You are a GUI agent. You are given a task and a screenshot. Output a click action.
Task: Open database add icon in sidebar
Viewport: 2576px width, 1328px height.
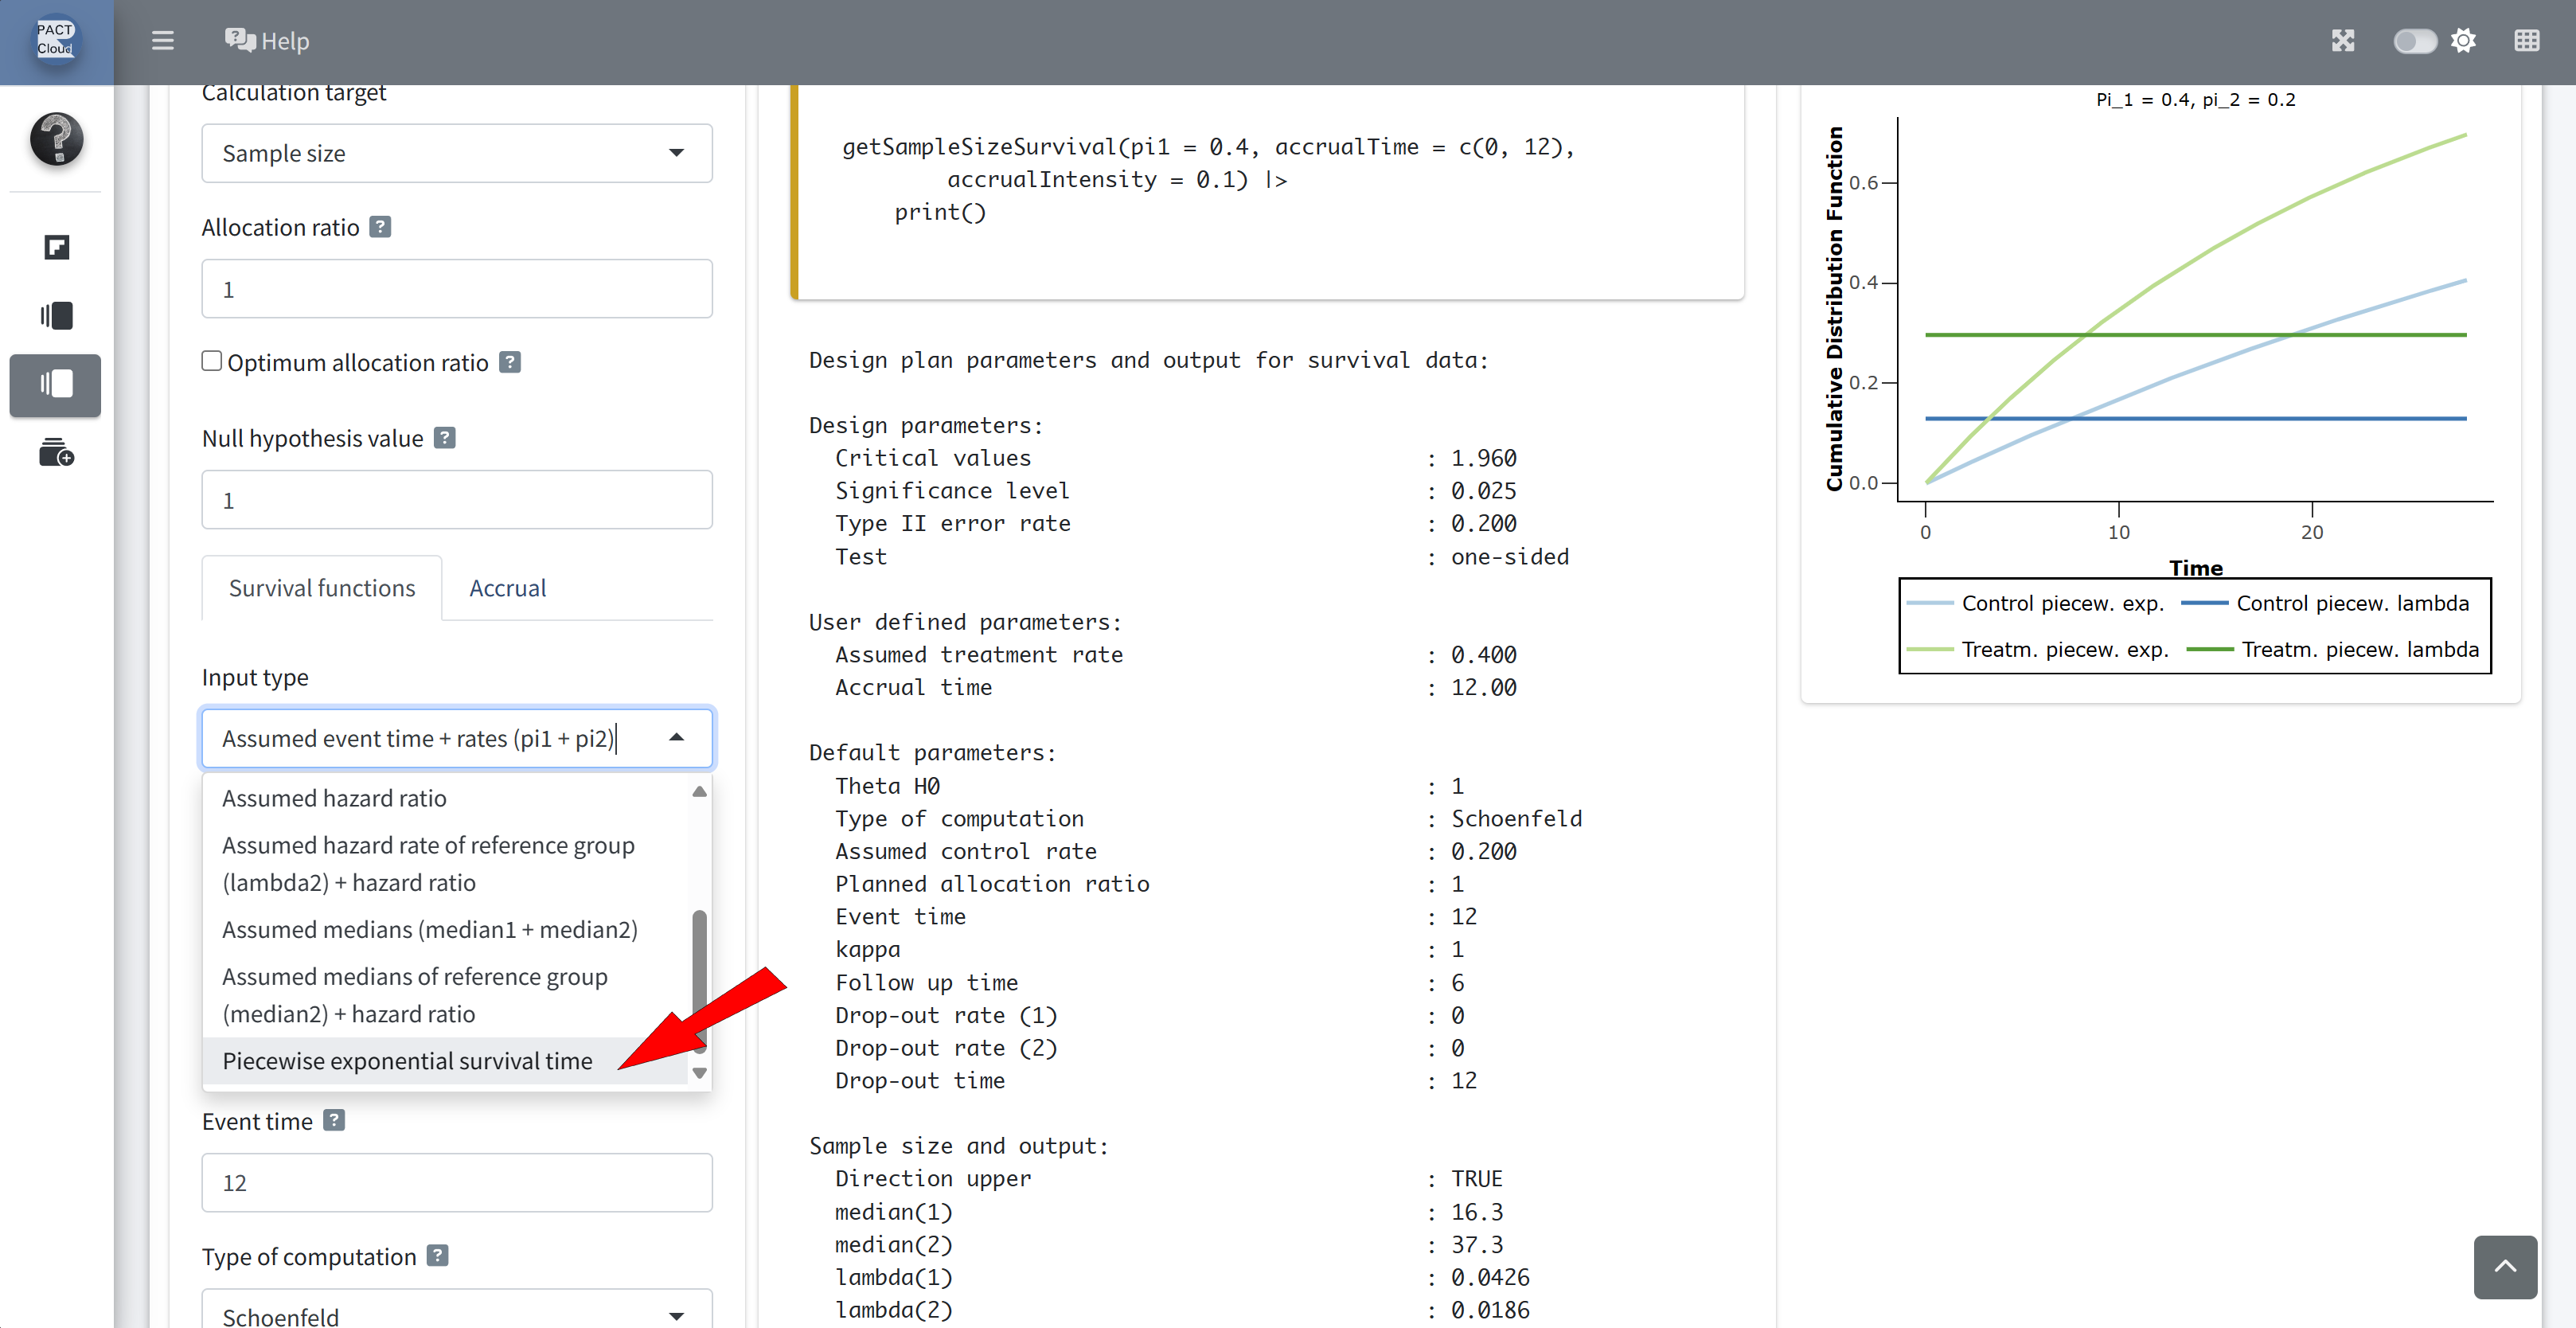(x=56, y=453)
